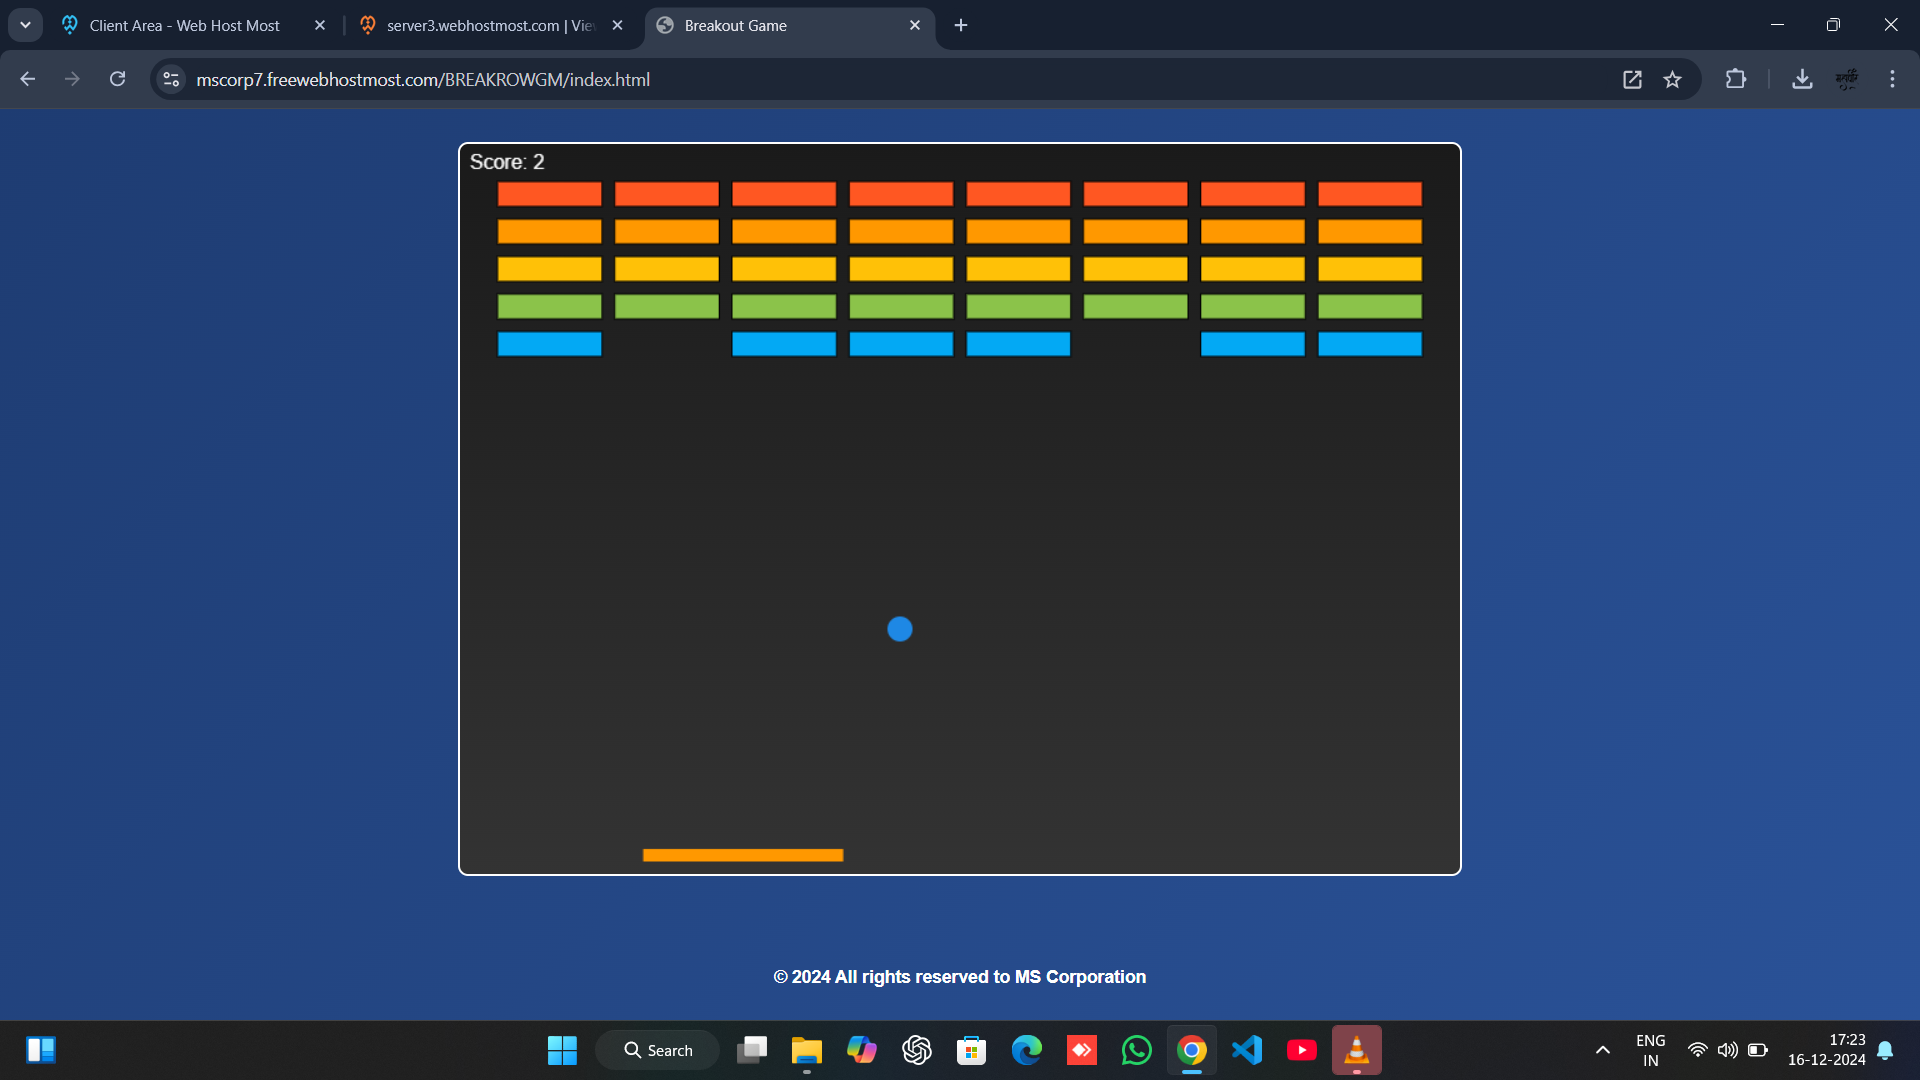1920x1080 pixels.
Task: Close the Breakout Game tab
Action: [x=915, y=25]
